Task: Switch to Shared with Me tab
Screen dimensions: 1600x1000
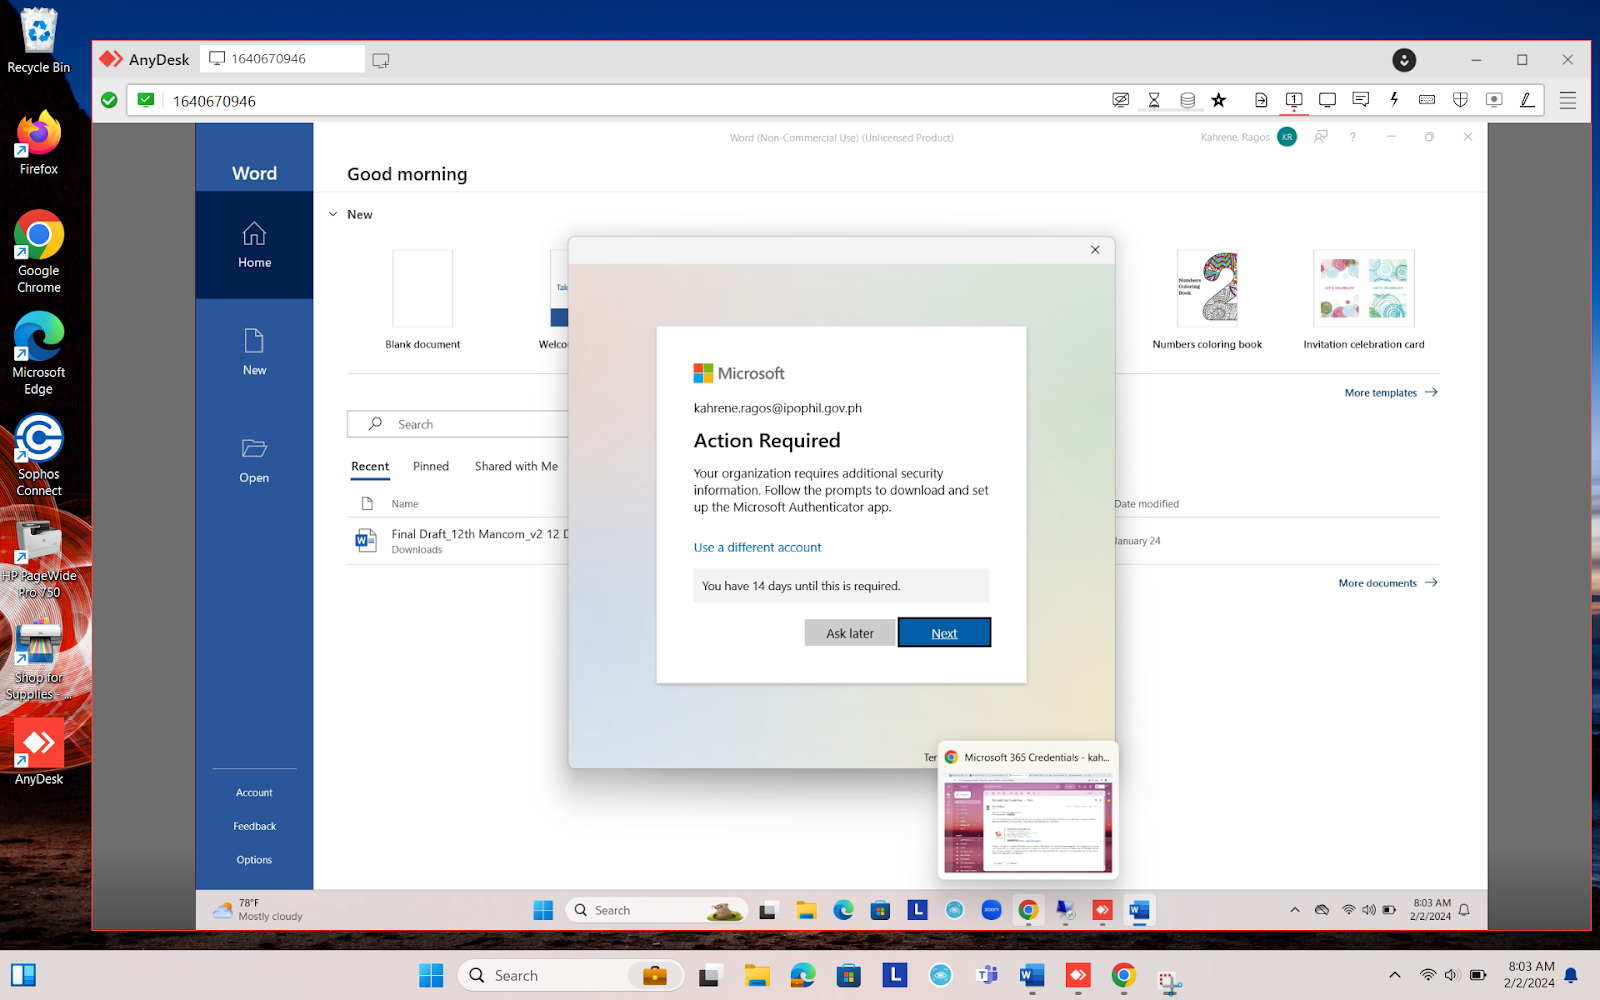Action: (x=516, y=467)
